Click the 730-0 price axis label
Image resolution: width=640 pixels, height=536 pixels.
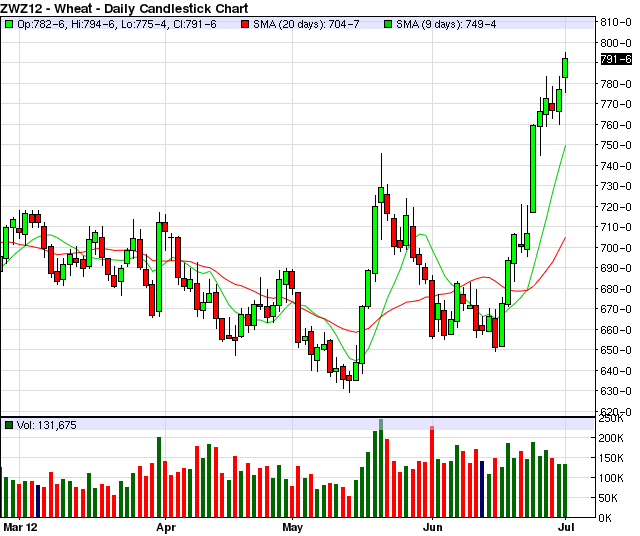click(616, 186)
